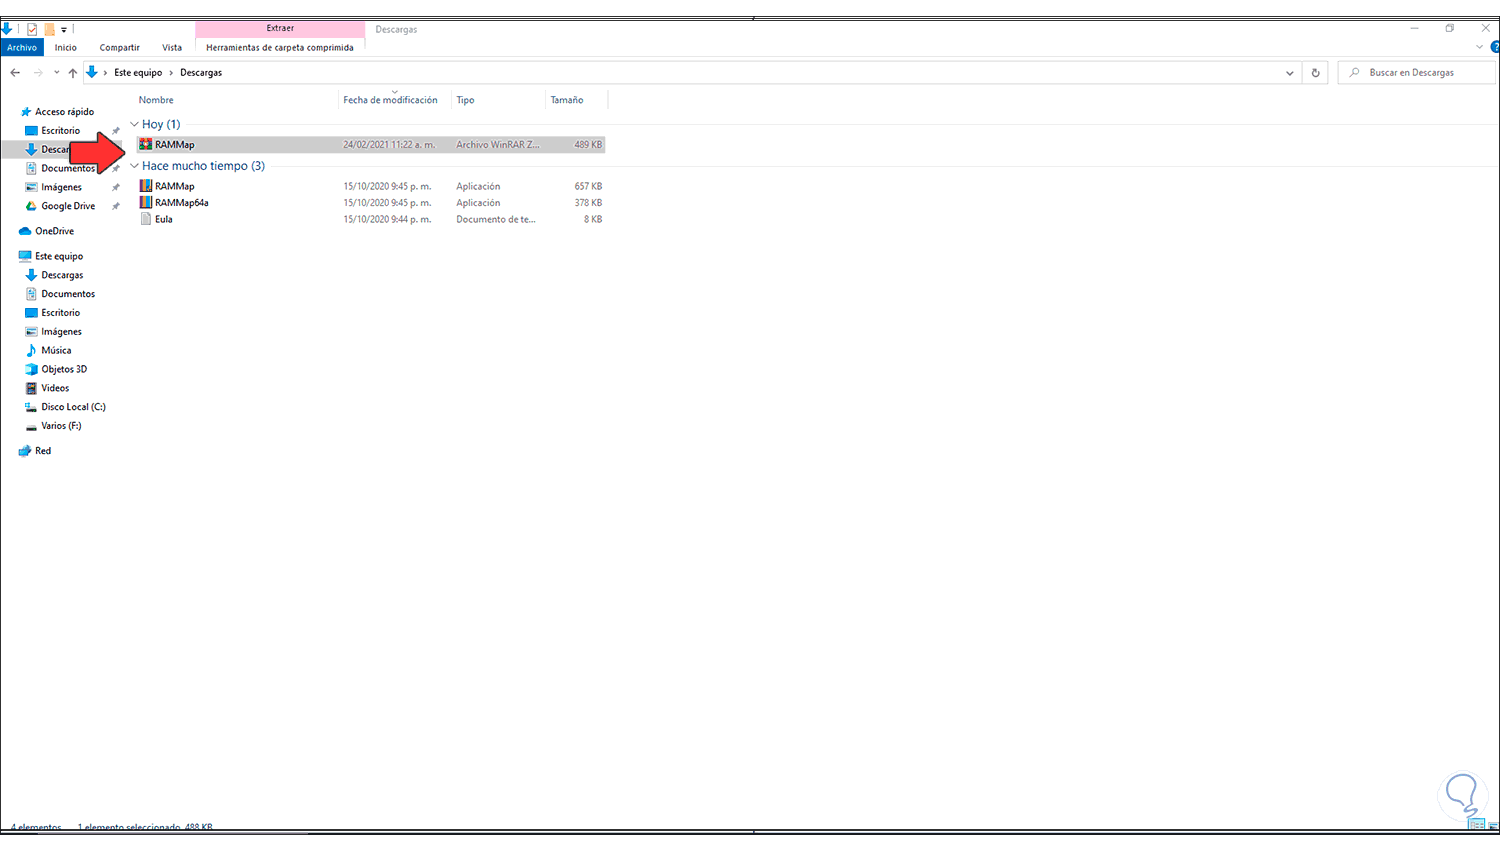Switch to the Inicio ribbon tab
The image size is (1500, 850).
click(66, 47)
